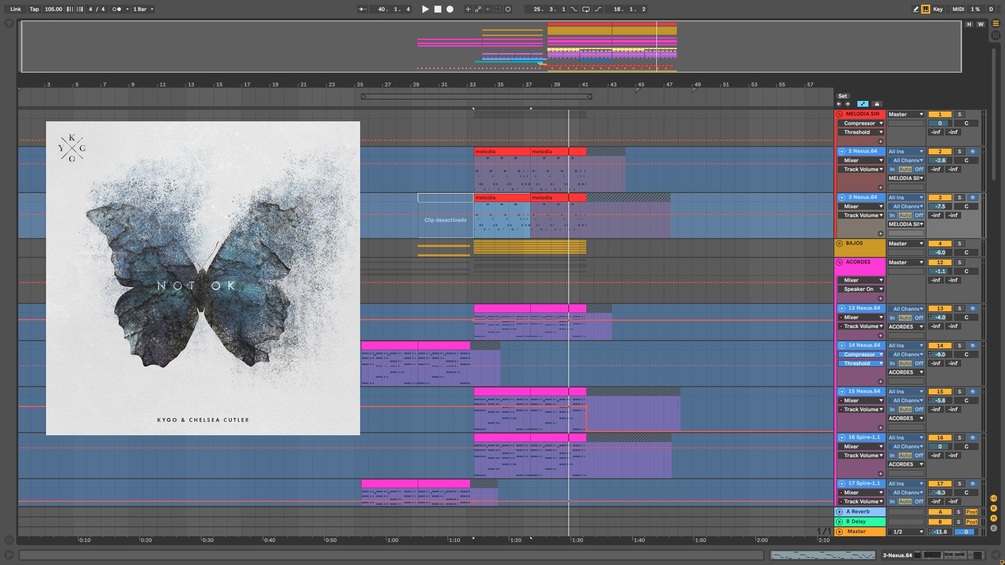1005x565 pixels.
Task: Add automation lane on MELODIA SIN track
Action: coord(880,141)
